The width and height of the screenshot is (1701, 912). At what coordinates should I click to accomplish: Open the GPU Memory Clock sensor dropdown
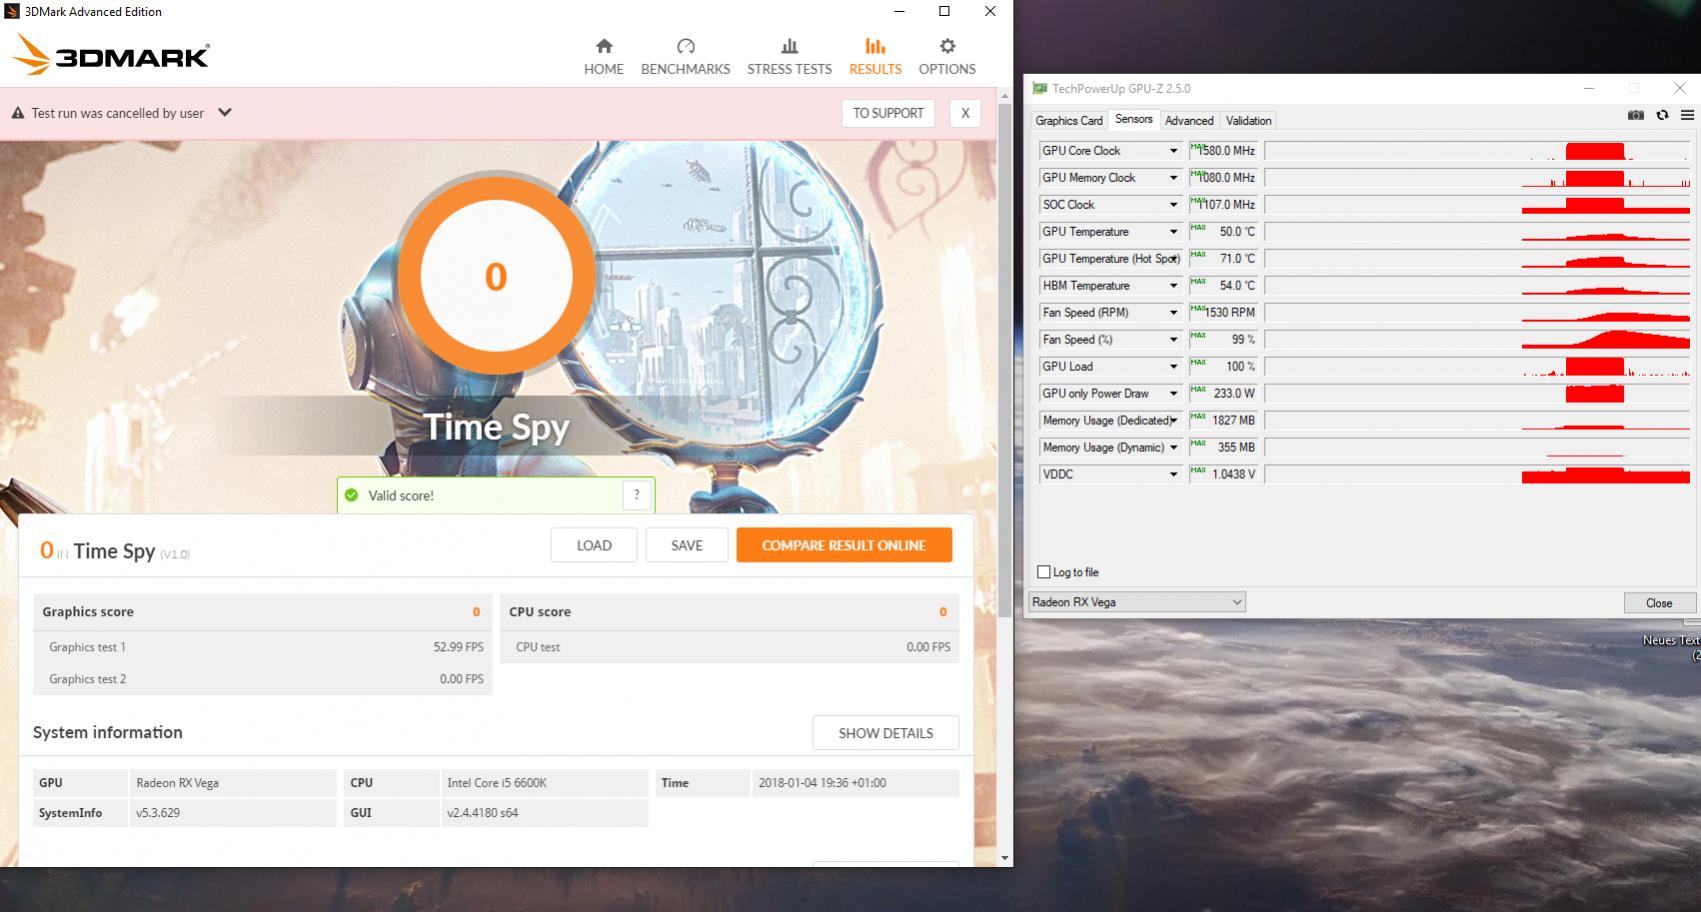(x=1173, y=178)
